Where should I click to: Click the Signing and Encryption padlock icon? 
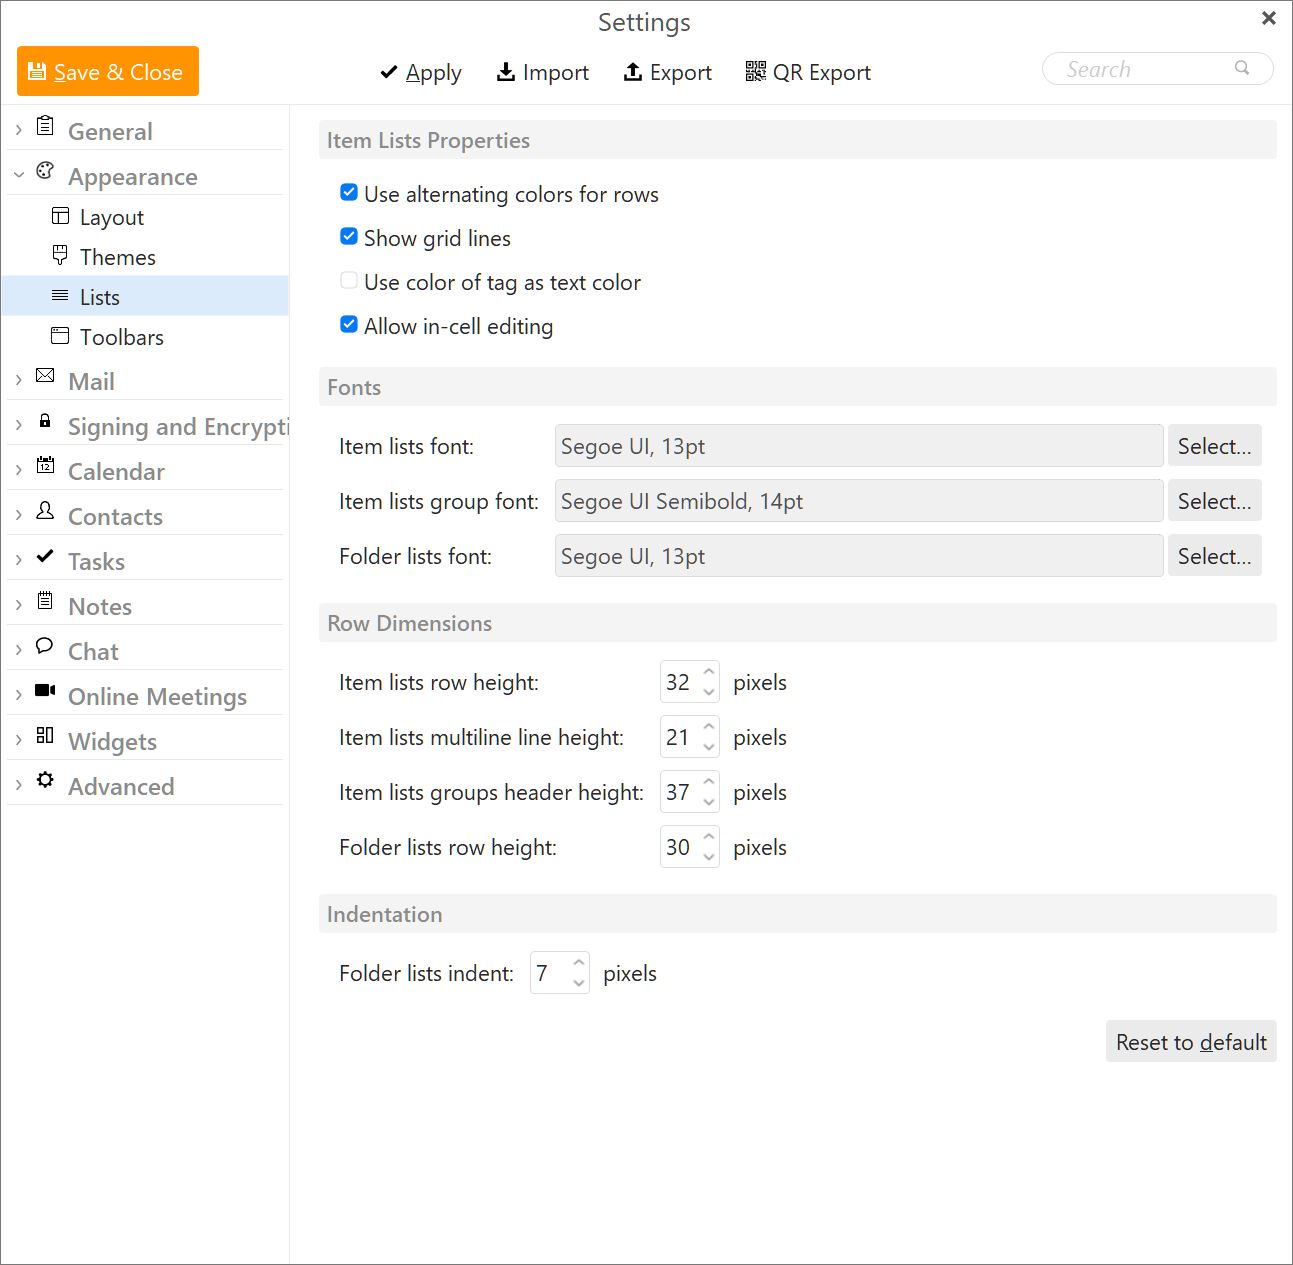(45, 421)
